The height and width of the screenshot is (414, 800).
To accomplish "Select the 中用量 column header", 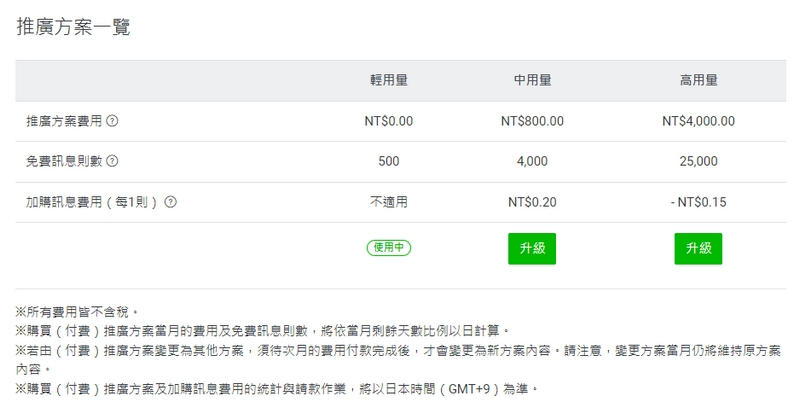I will 532,81.
